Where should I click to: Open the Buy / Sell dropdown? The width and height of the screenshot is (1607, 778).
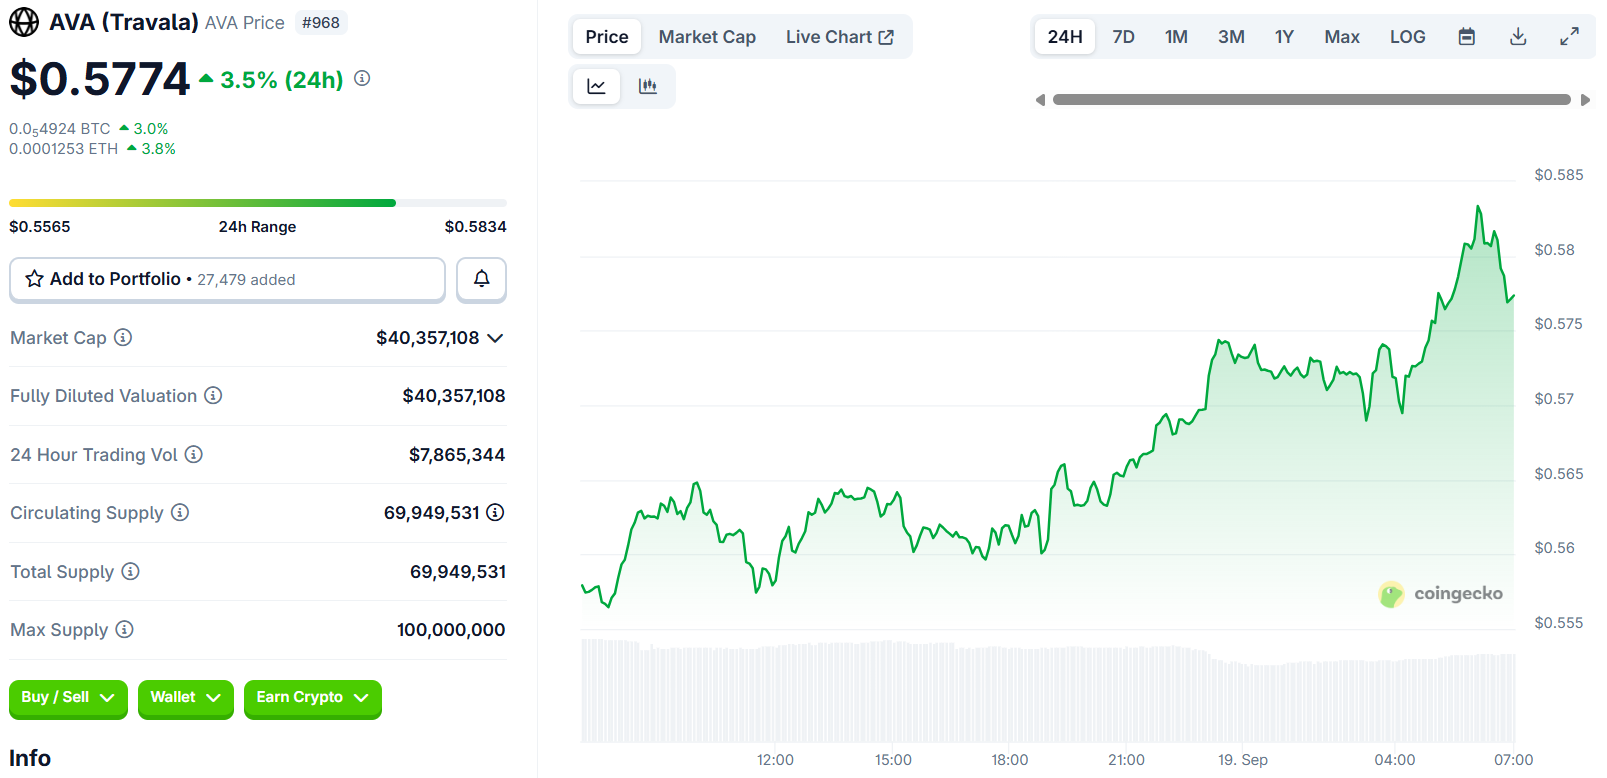point(68,698)
